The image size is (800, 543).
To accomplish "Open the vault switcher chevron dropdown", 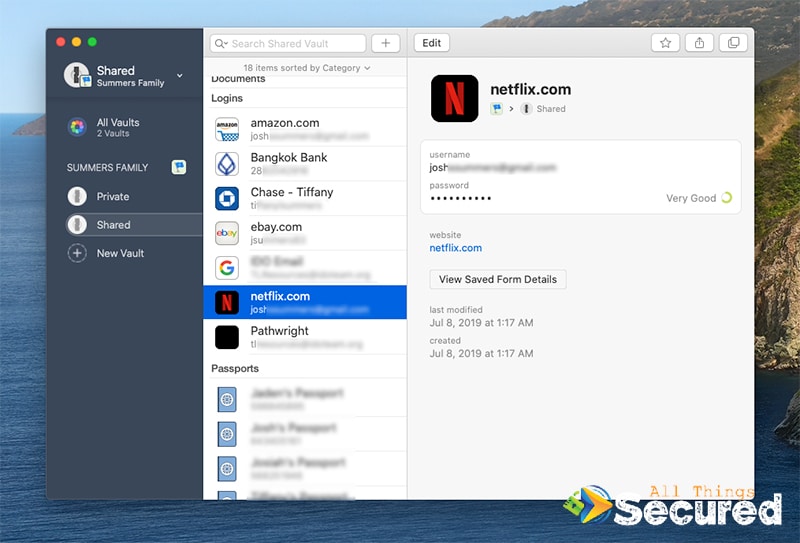I will point(180,76).
